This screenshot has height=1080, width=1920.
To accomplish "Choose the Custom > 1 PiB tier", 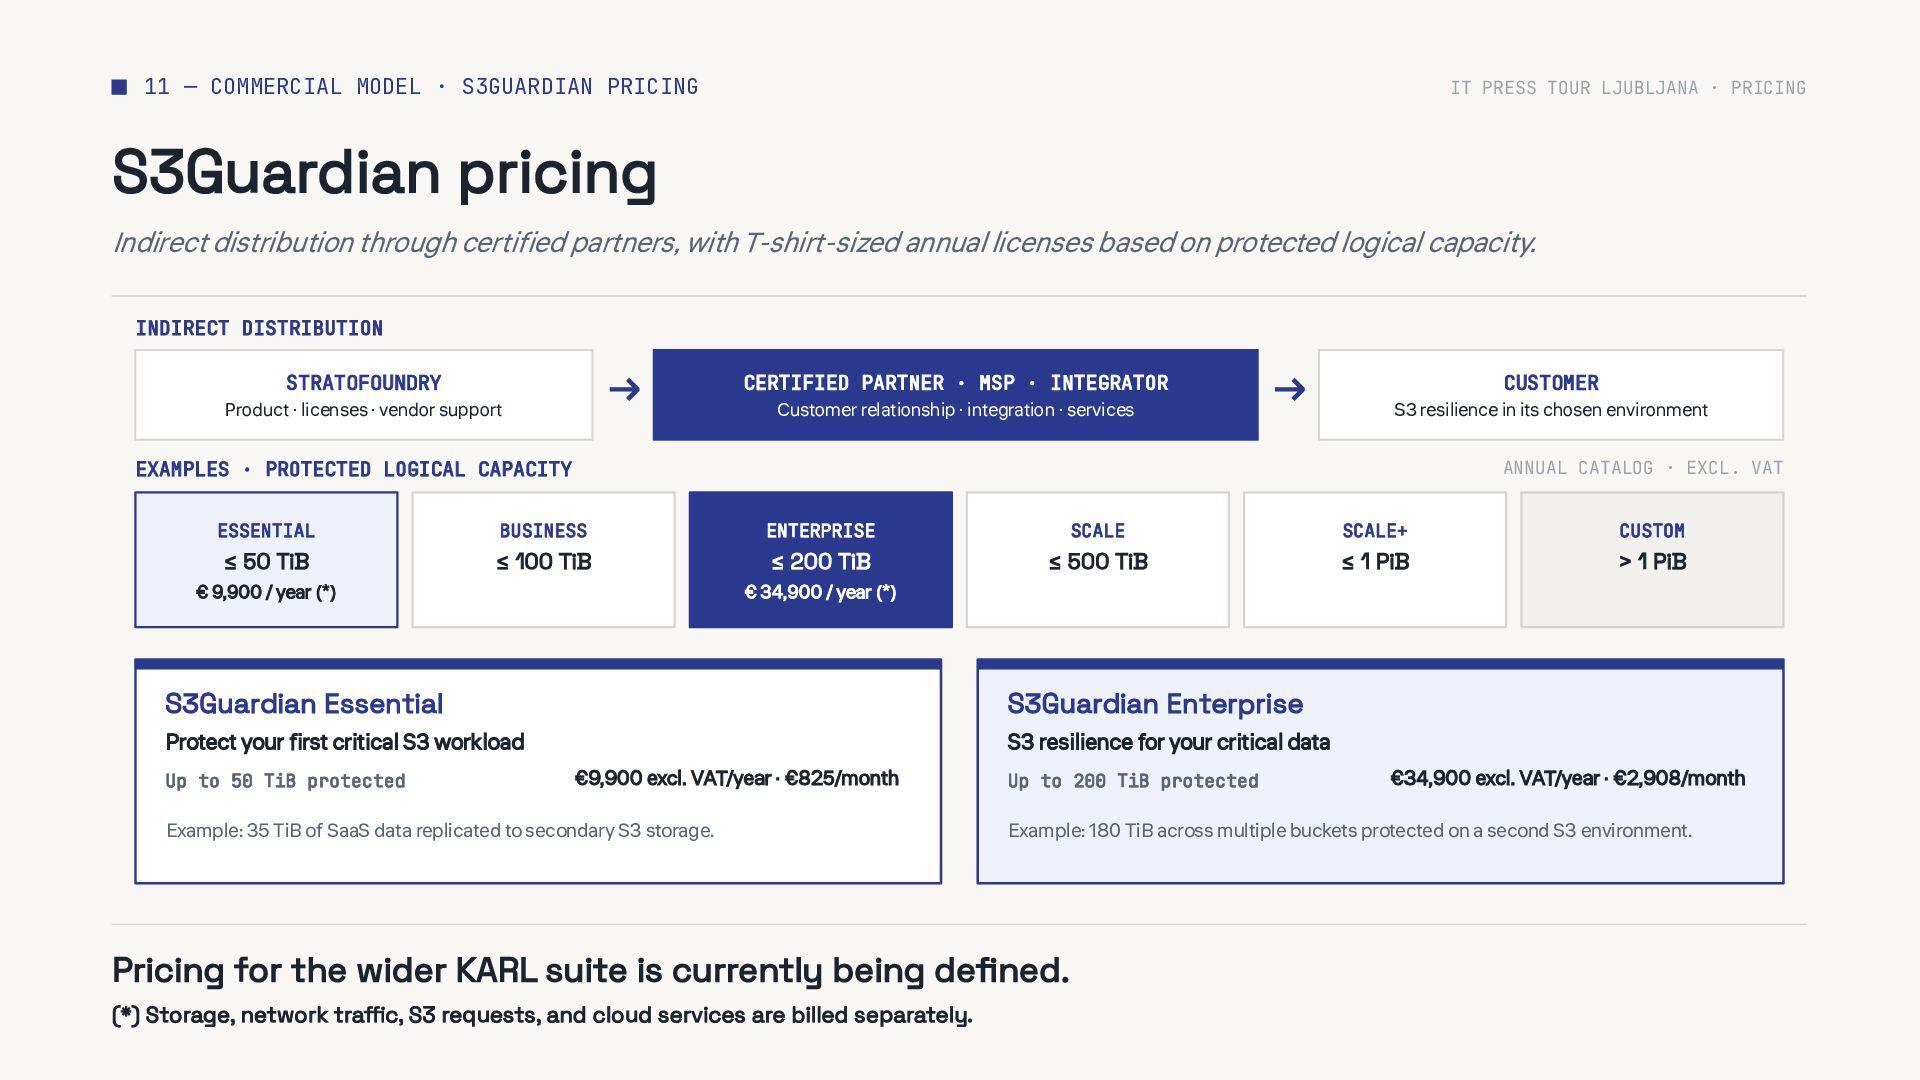I will click(x=1652, y=560).
